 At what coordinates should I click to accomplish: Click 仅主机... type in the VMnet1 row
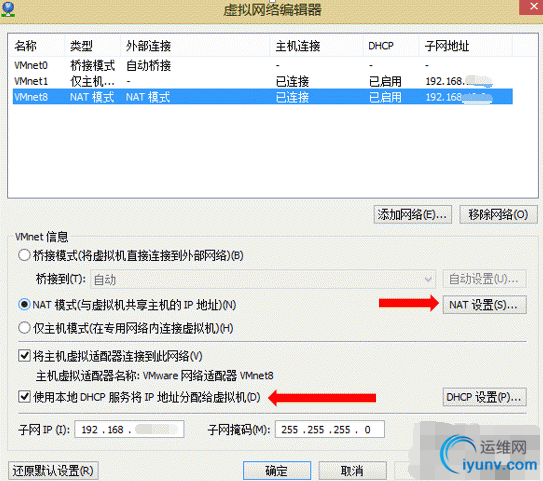coord(92,82)
